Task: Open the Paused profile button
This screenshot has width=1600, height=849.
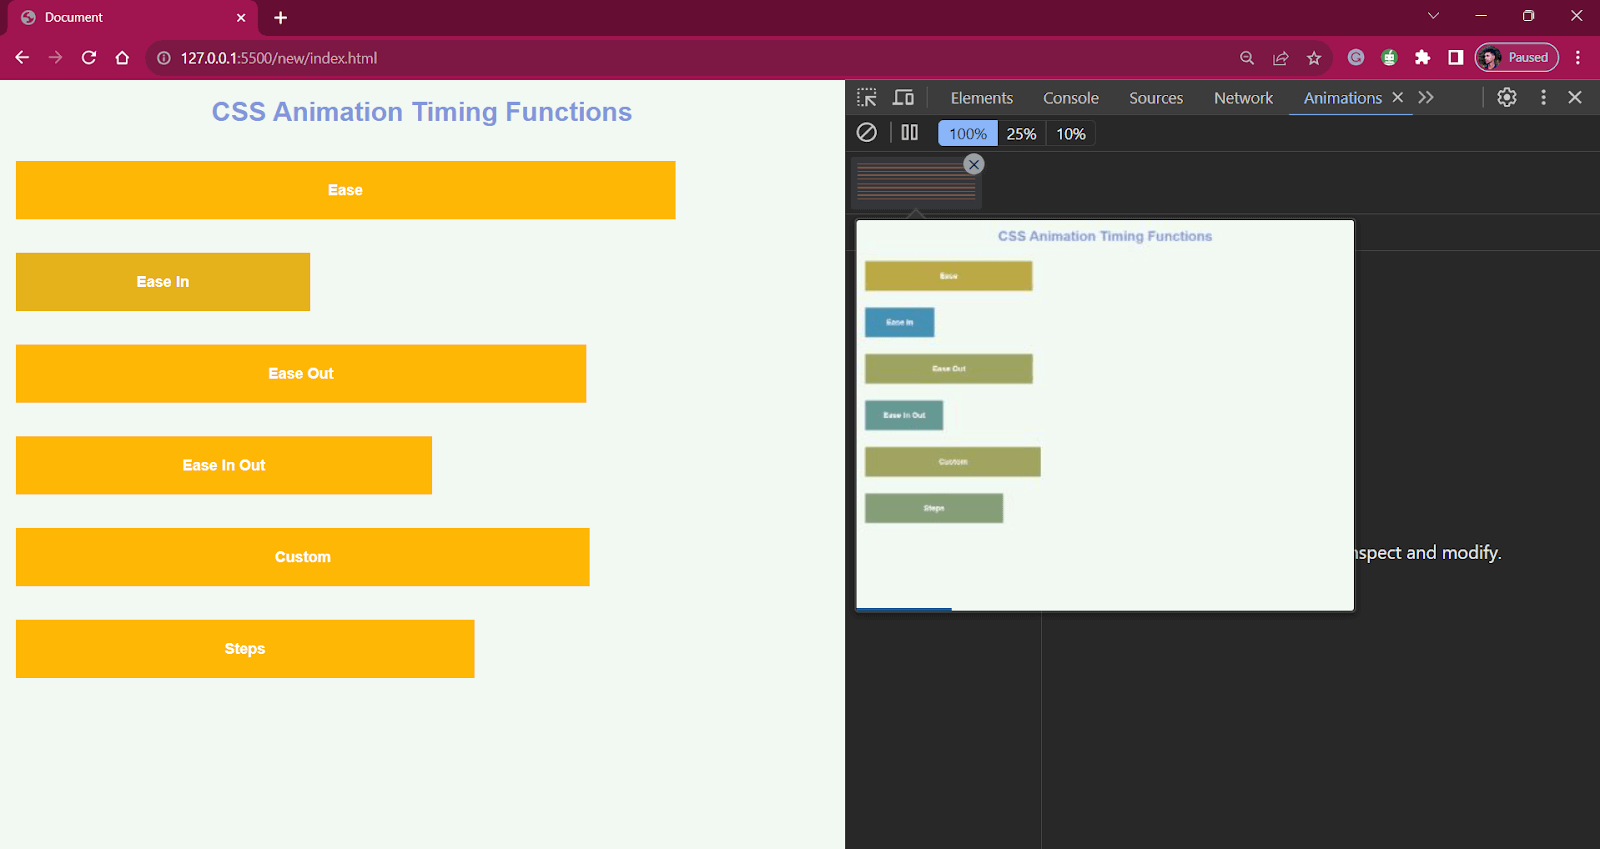Action: coord(1517,58)
